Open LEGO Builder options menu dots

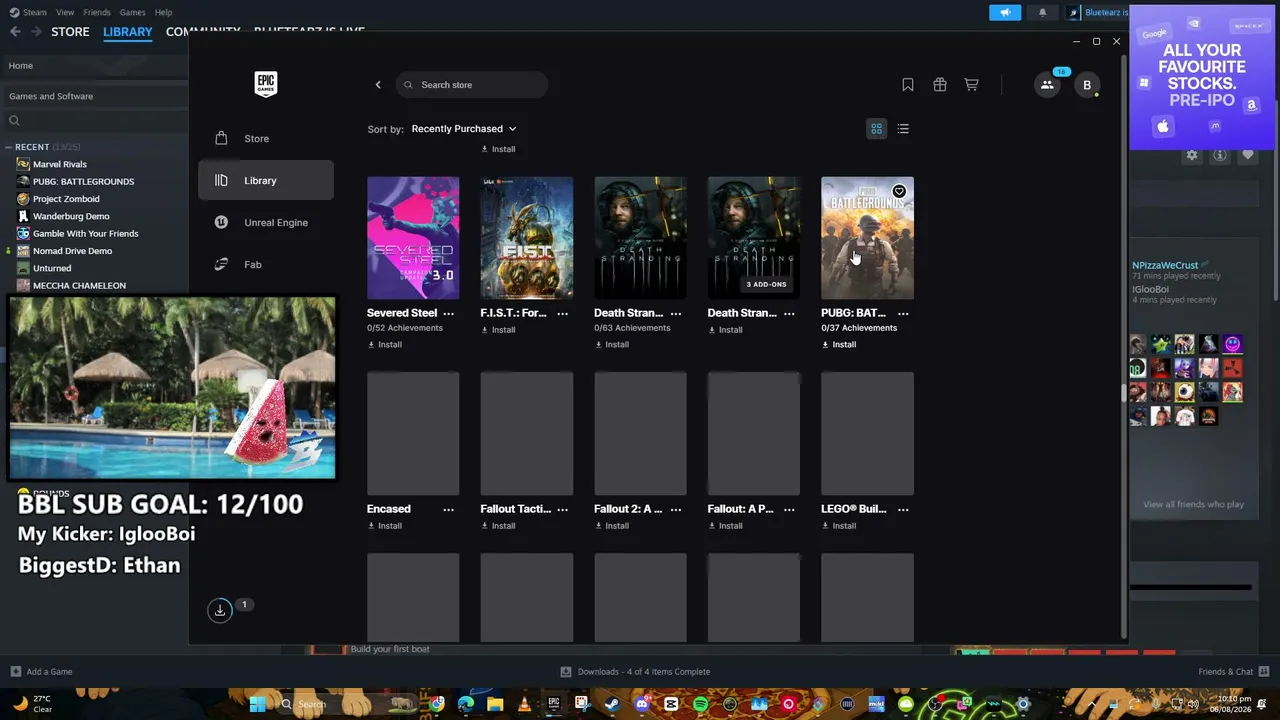coord(903,509)
